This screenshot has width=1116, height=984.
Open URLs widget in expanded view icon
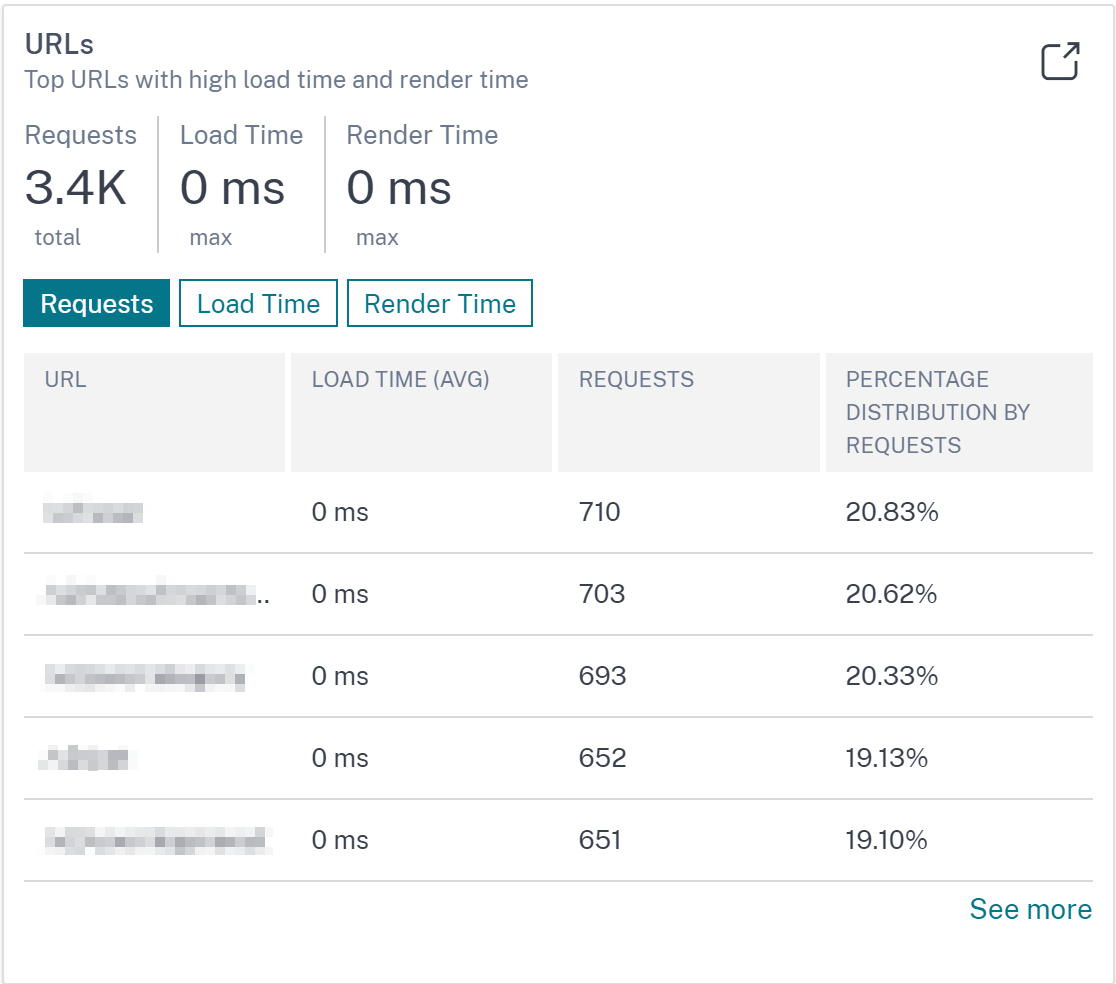pos(1060,61)
